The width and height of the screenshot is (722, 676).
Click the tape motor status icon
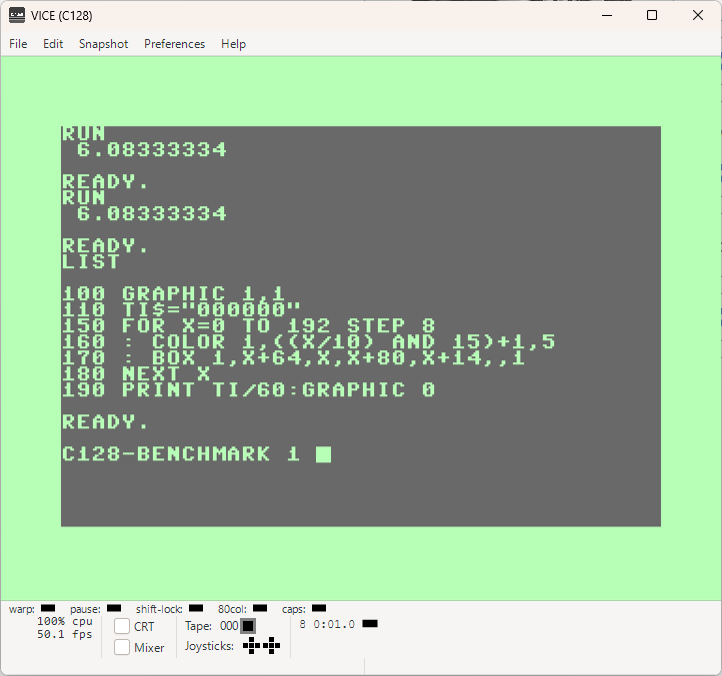click(x=248, y=626)
